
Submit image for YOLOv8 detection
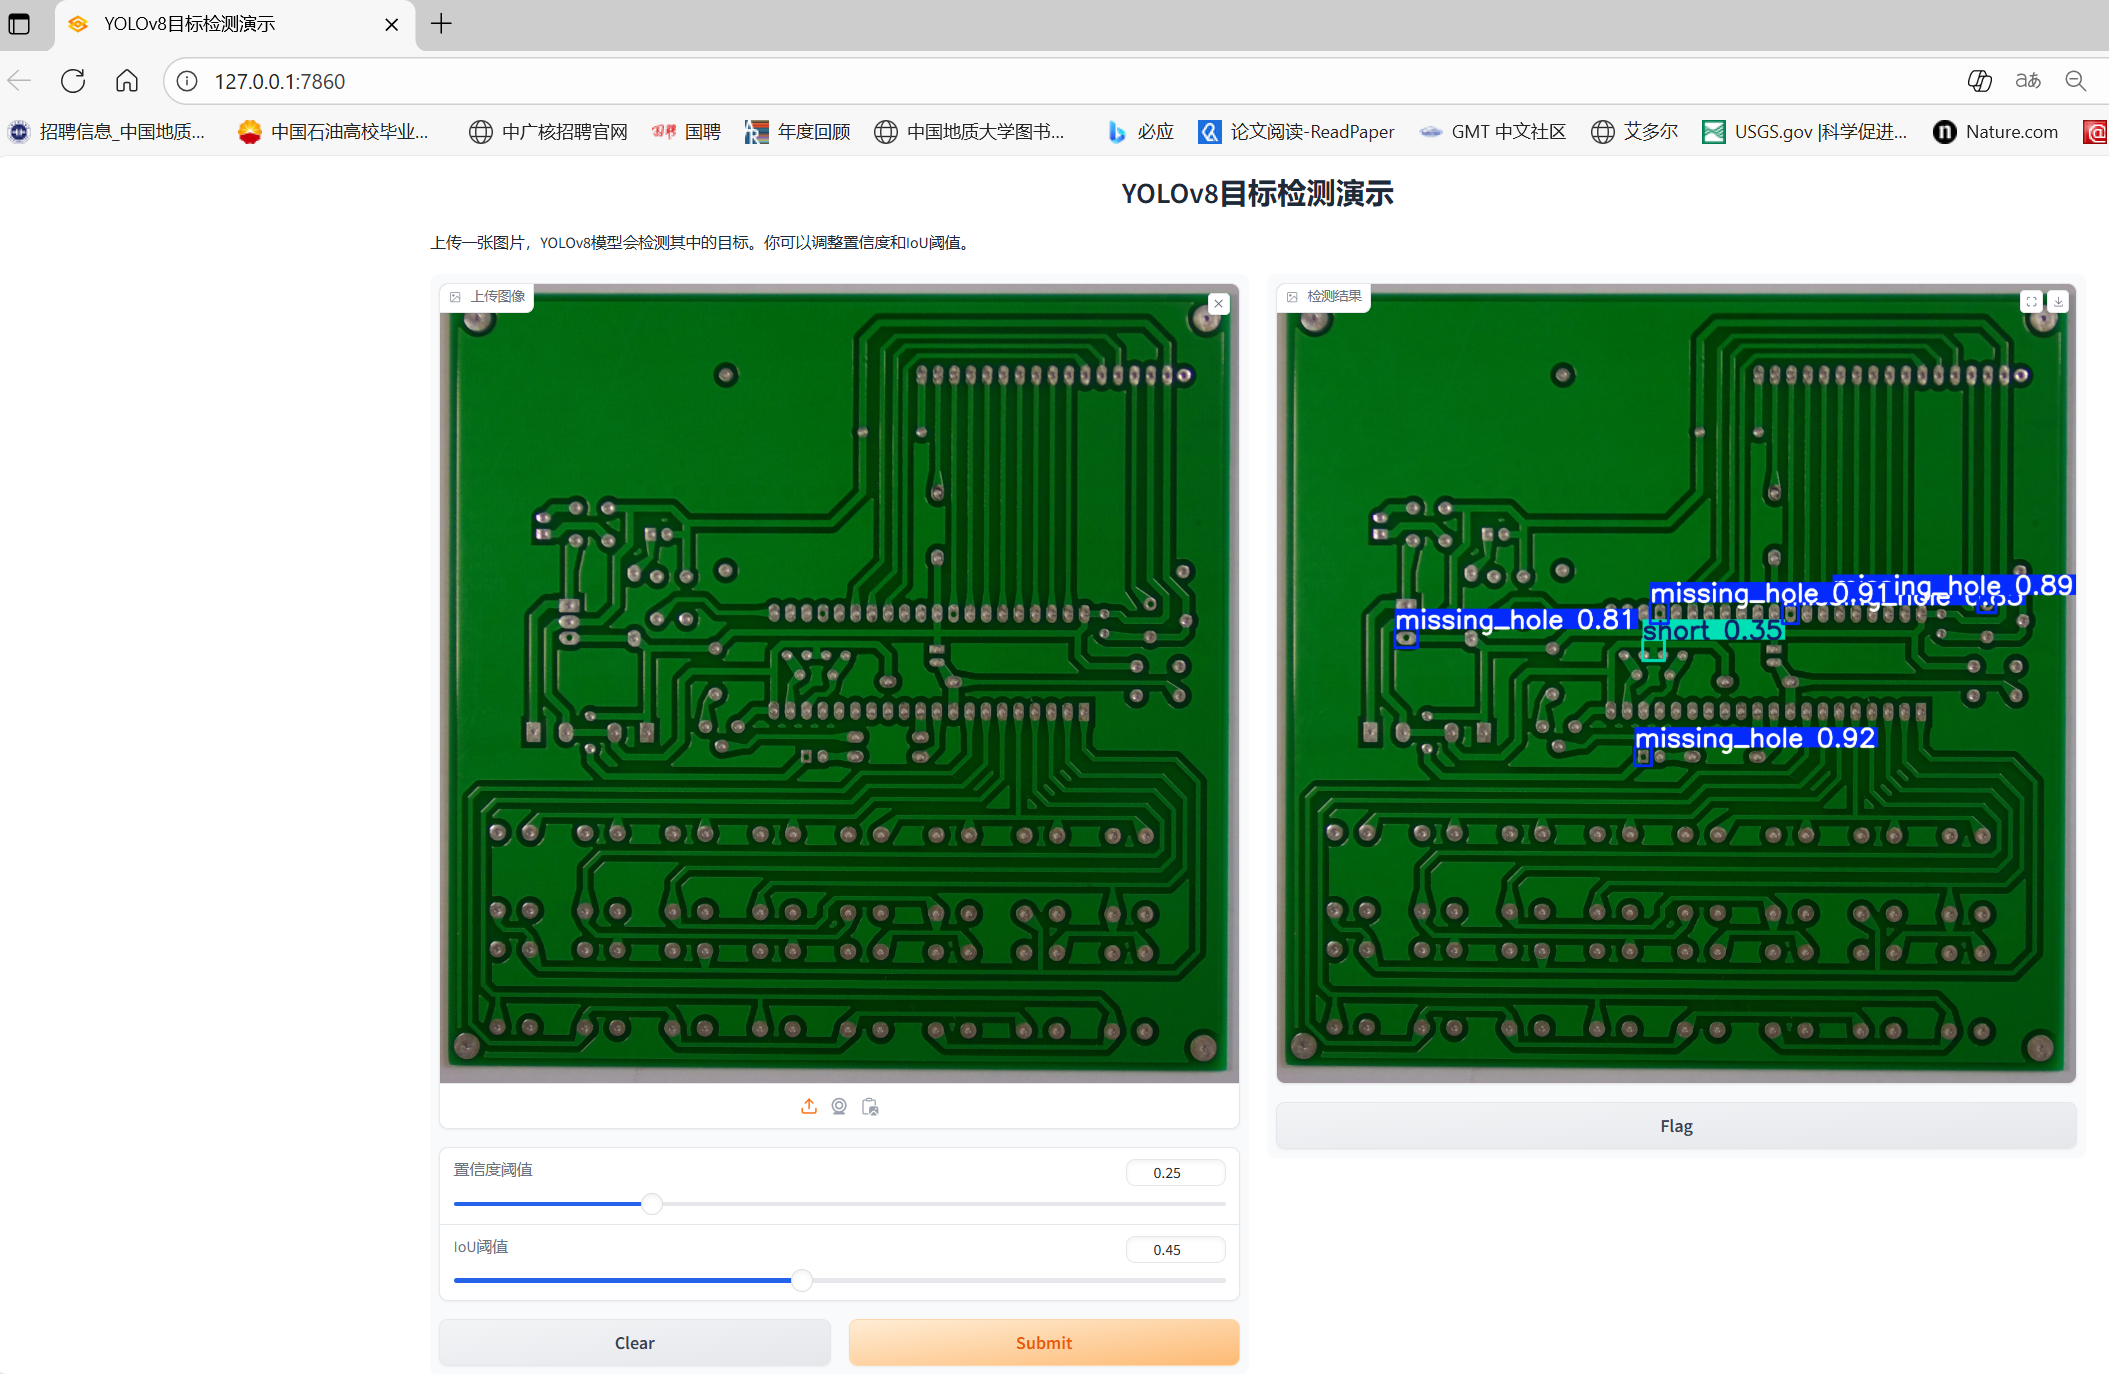coord(1043,1342)
